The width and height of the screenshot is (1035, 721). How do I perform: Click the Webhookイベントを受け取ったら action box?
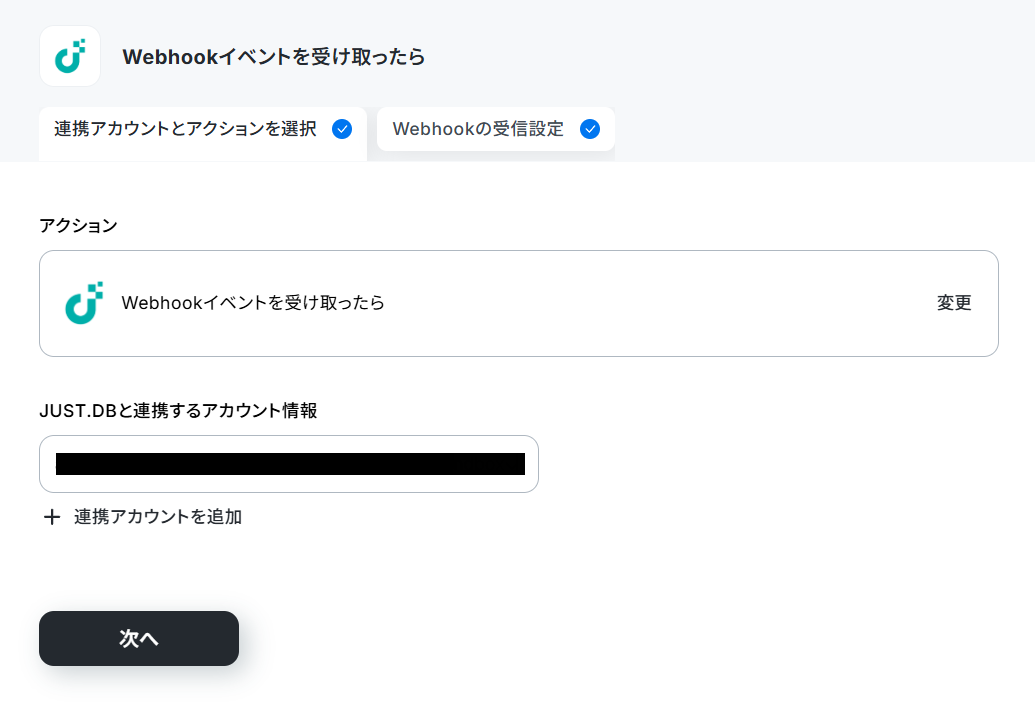(519, 304)
